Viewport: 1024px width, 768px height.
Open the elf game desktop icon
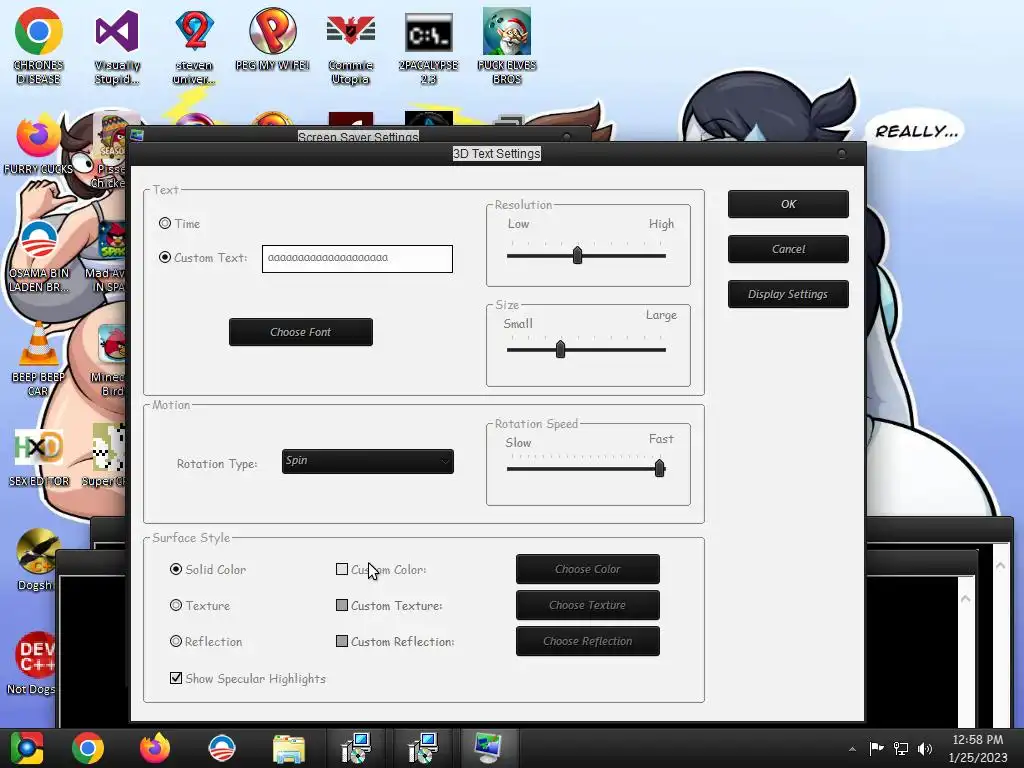click(x=507, y=46)
